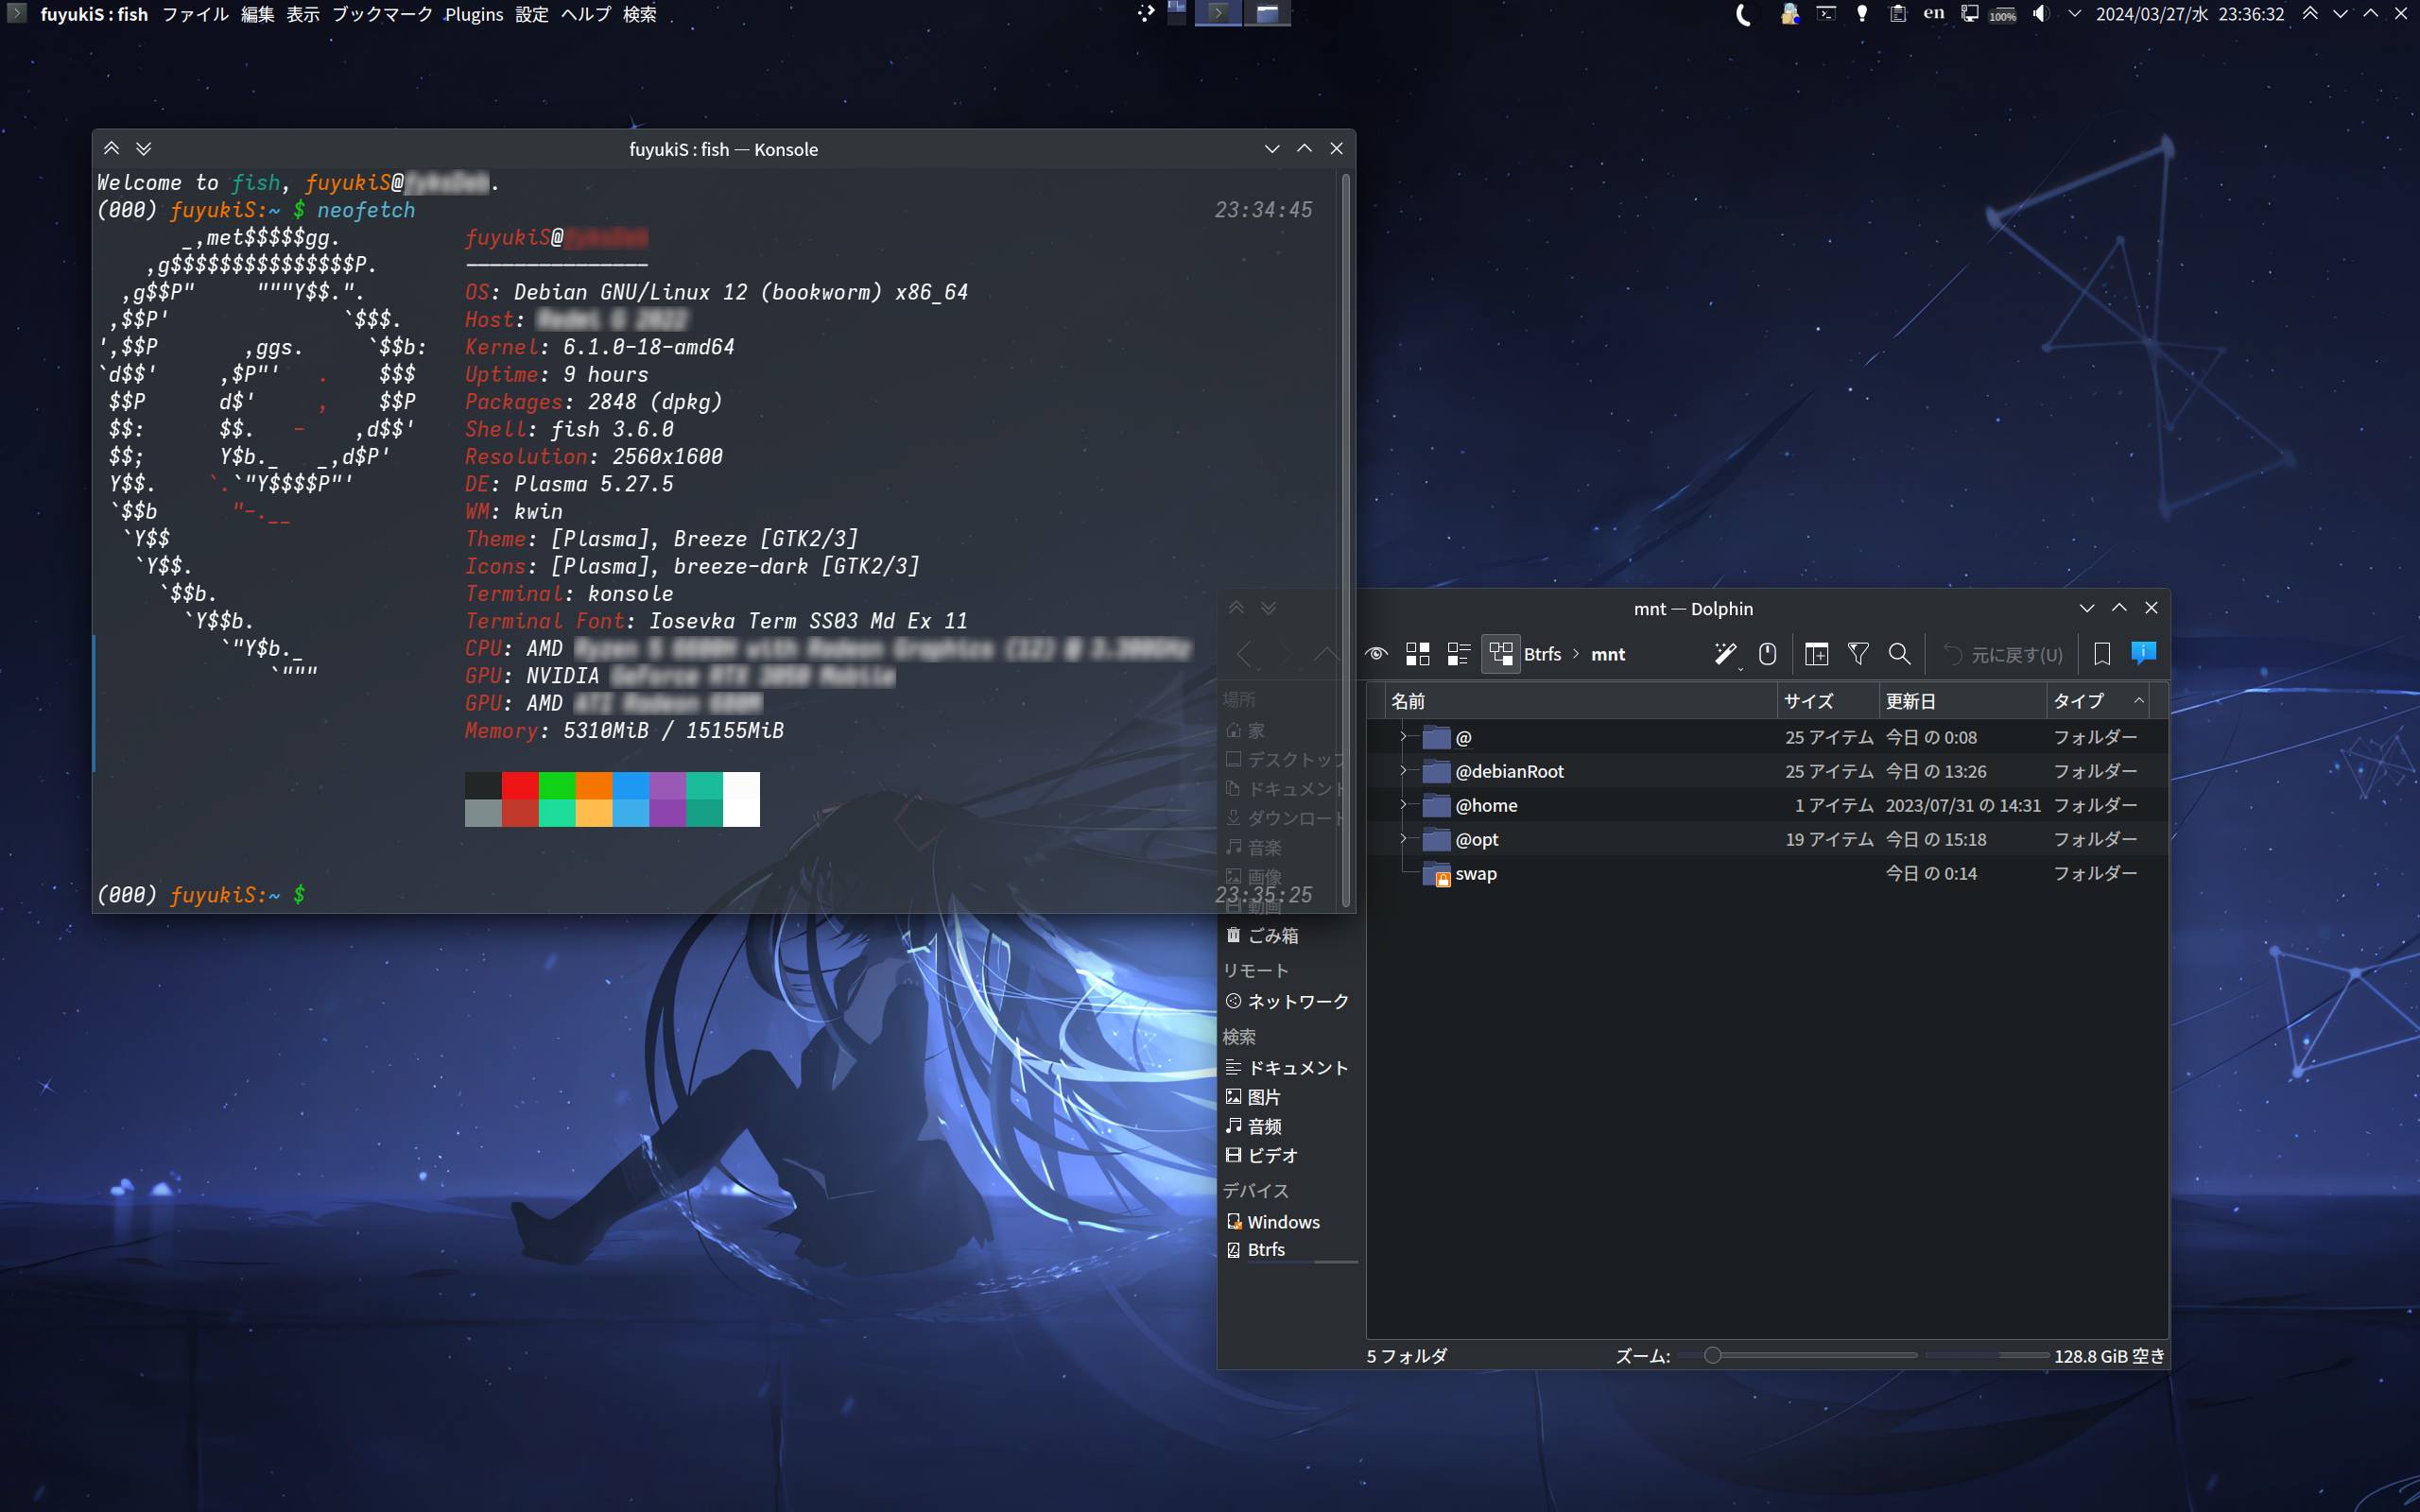
Task: Select the @ folder icon
Action: click(x=1436, y=738)
